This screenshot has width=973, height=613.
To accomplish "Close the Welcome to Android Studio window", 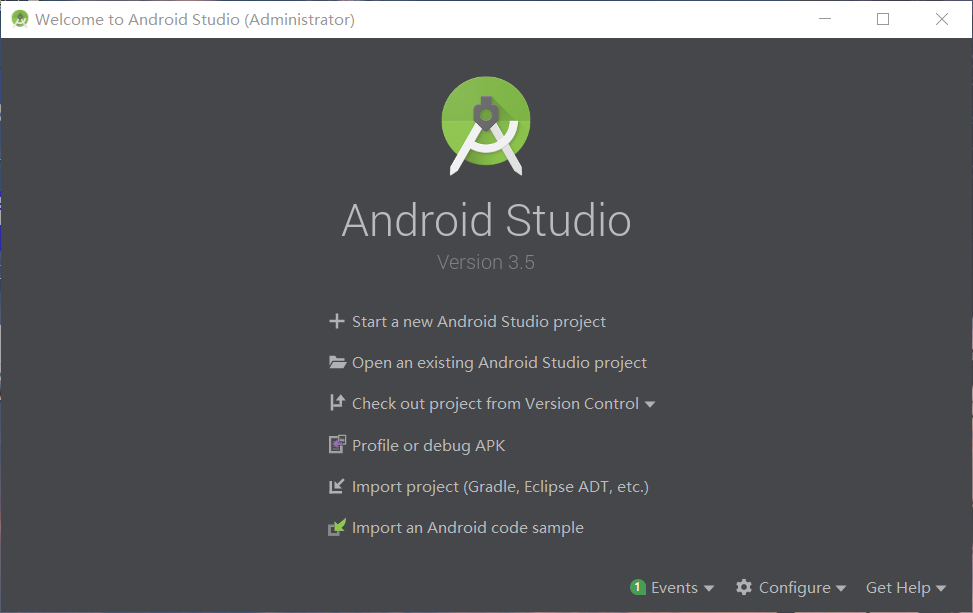I will [941, 19].
